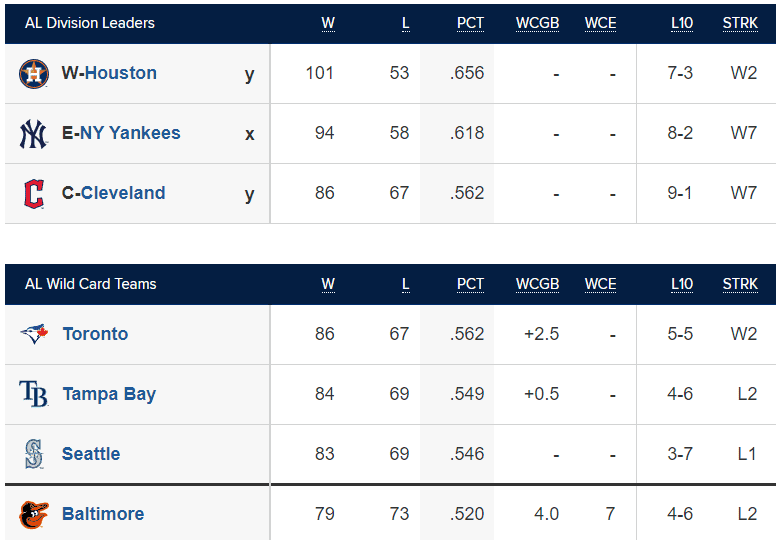This screenshot has height=540, width=776.
Task: Click W column header in Division Leaders
Action: tap(328, 23)
